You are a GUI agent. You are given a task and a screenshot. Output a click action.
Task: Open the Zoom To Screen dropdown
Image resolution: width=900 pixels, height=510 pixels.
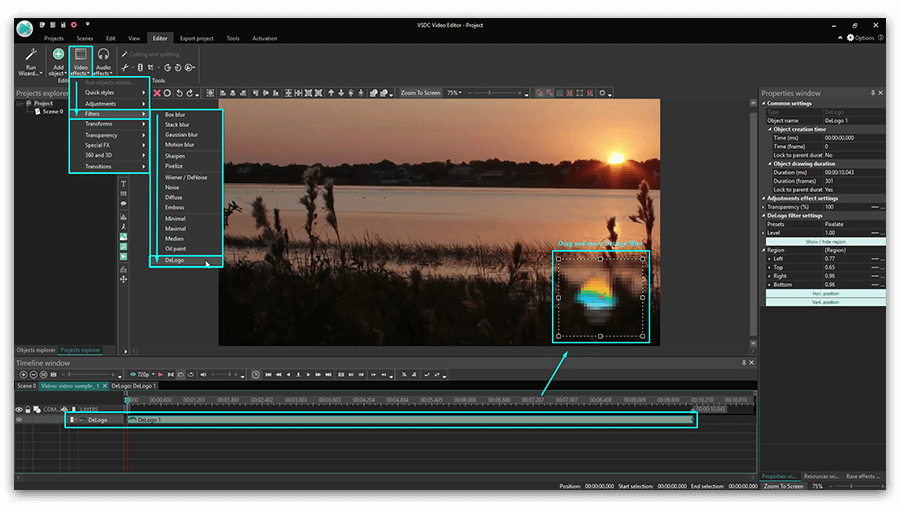pos(420,93)
